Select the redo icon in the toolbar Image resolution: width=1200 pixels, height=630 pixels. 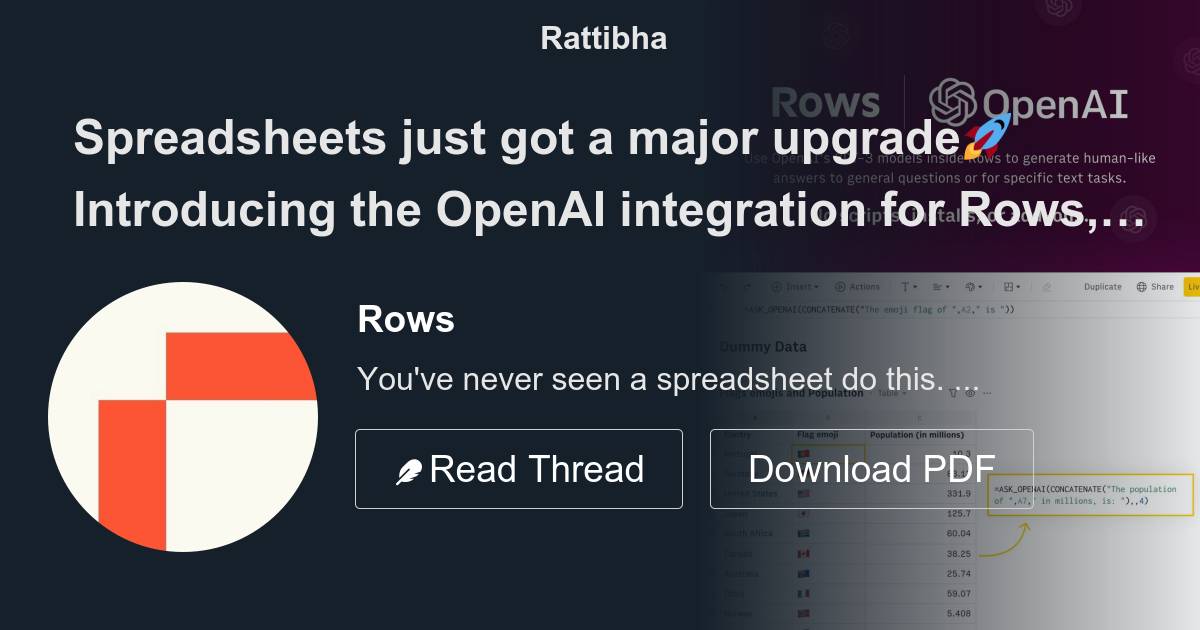(x=747, y=286)
